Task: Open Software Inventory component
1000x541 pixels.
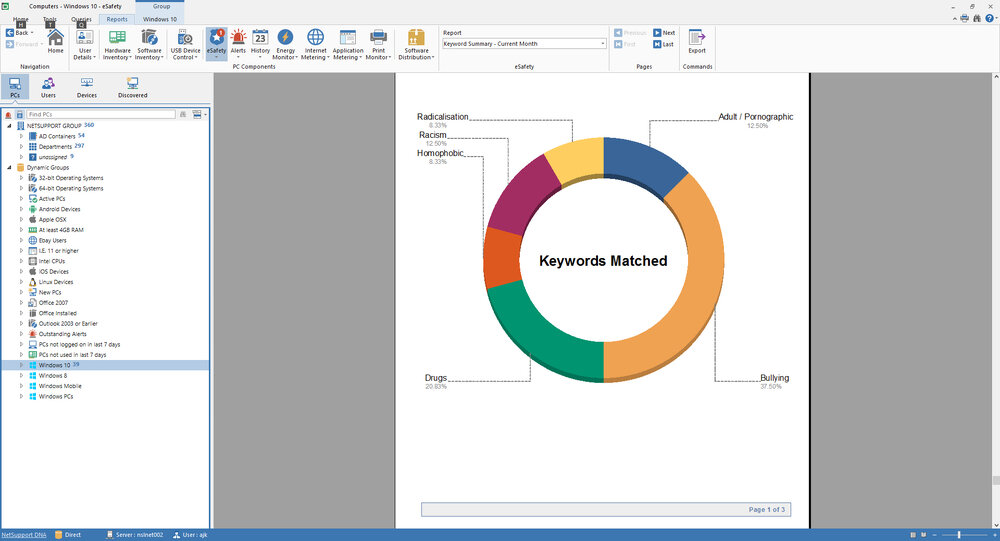Action: point(149,45)
